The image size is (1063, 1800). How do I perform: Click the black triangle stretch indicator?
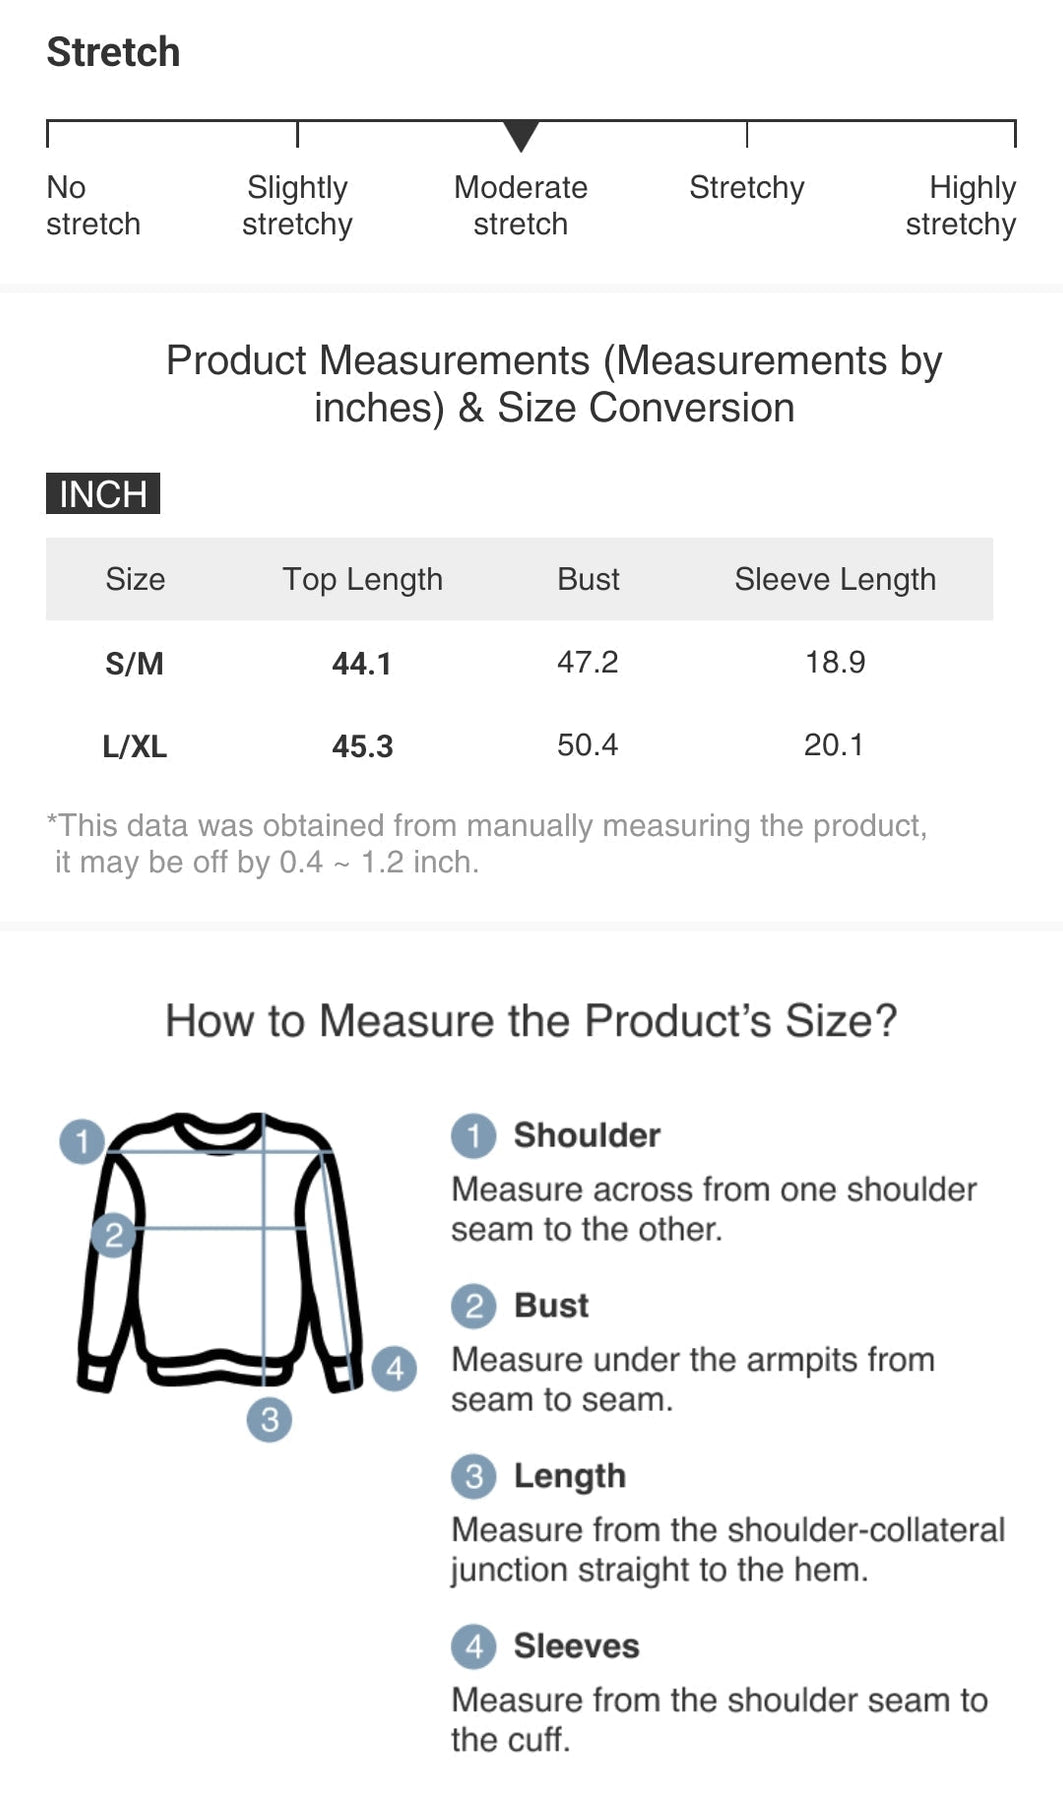(521, 135)
